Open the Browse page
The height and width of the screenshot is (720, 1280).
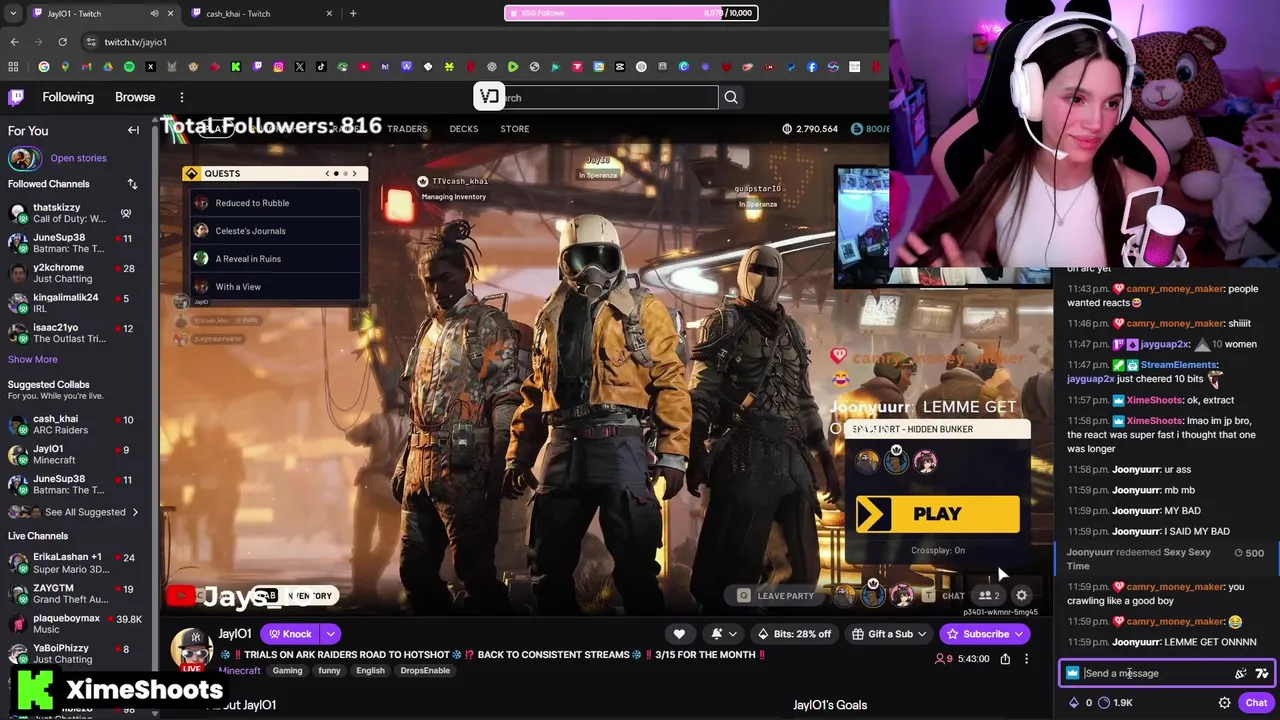(x=135, y=97)
